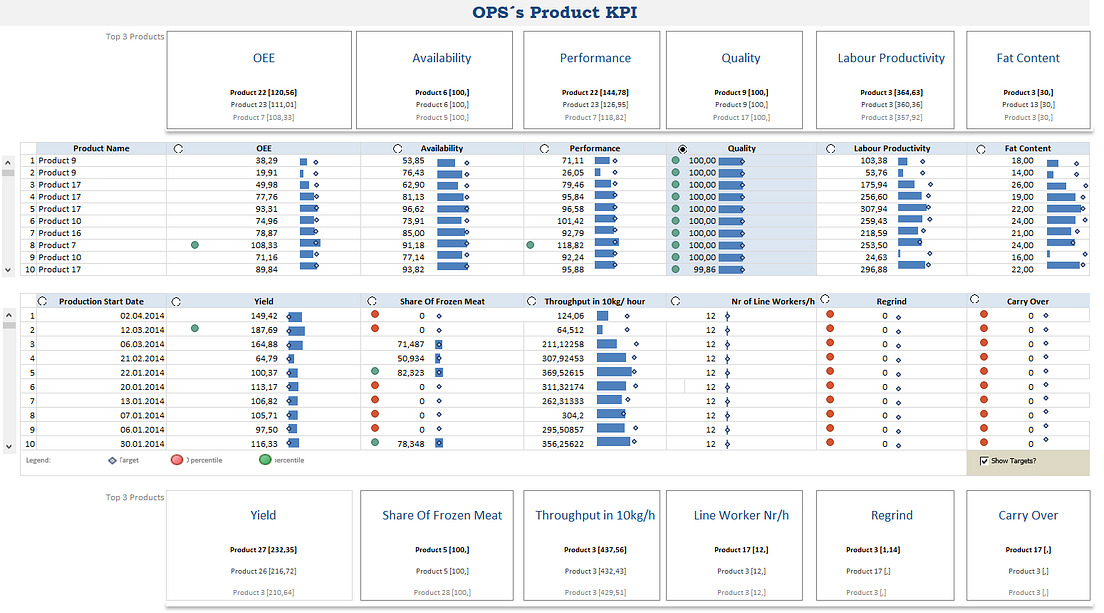Open the Yield top 3 products card
This screenshot has width=1104, height=613.
pyautogui.click(x=259, y=545)
